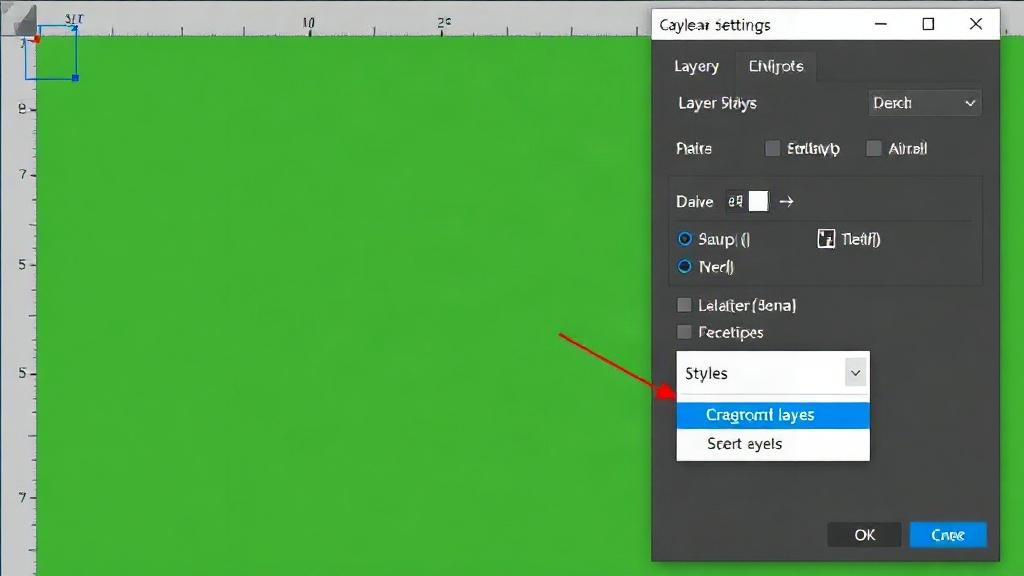Image resolution: width=1024 pixels, height=576 pixels.
Task: Close the Caylear settings dialog
Action: [976, 24]
